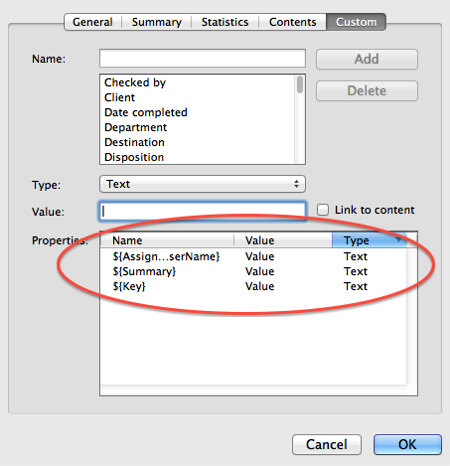
Task: Click the Add button
Action: 367,59
